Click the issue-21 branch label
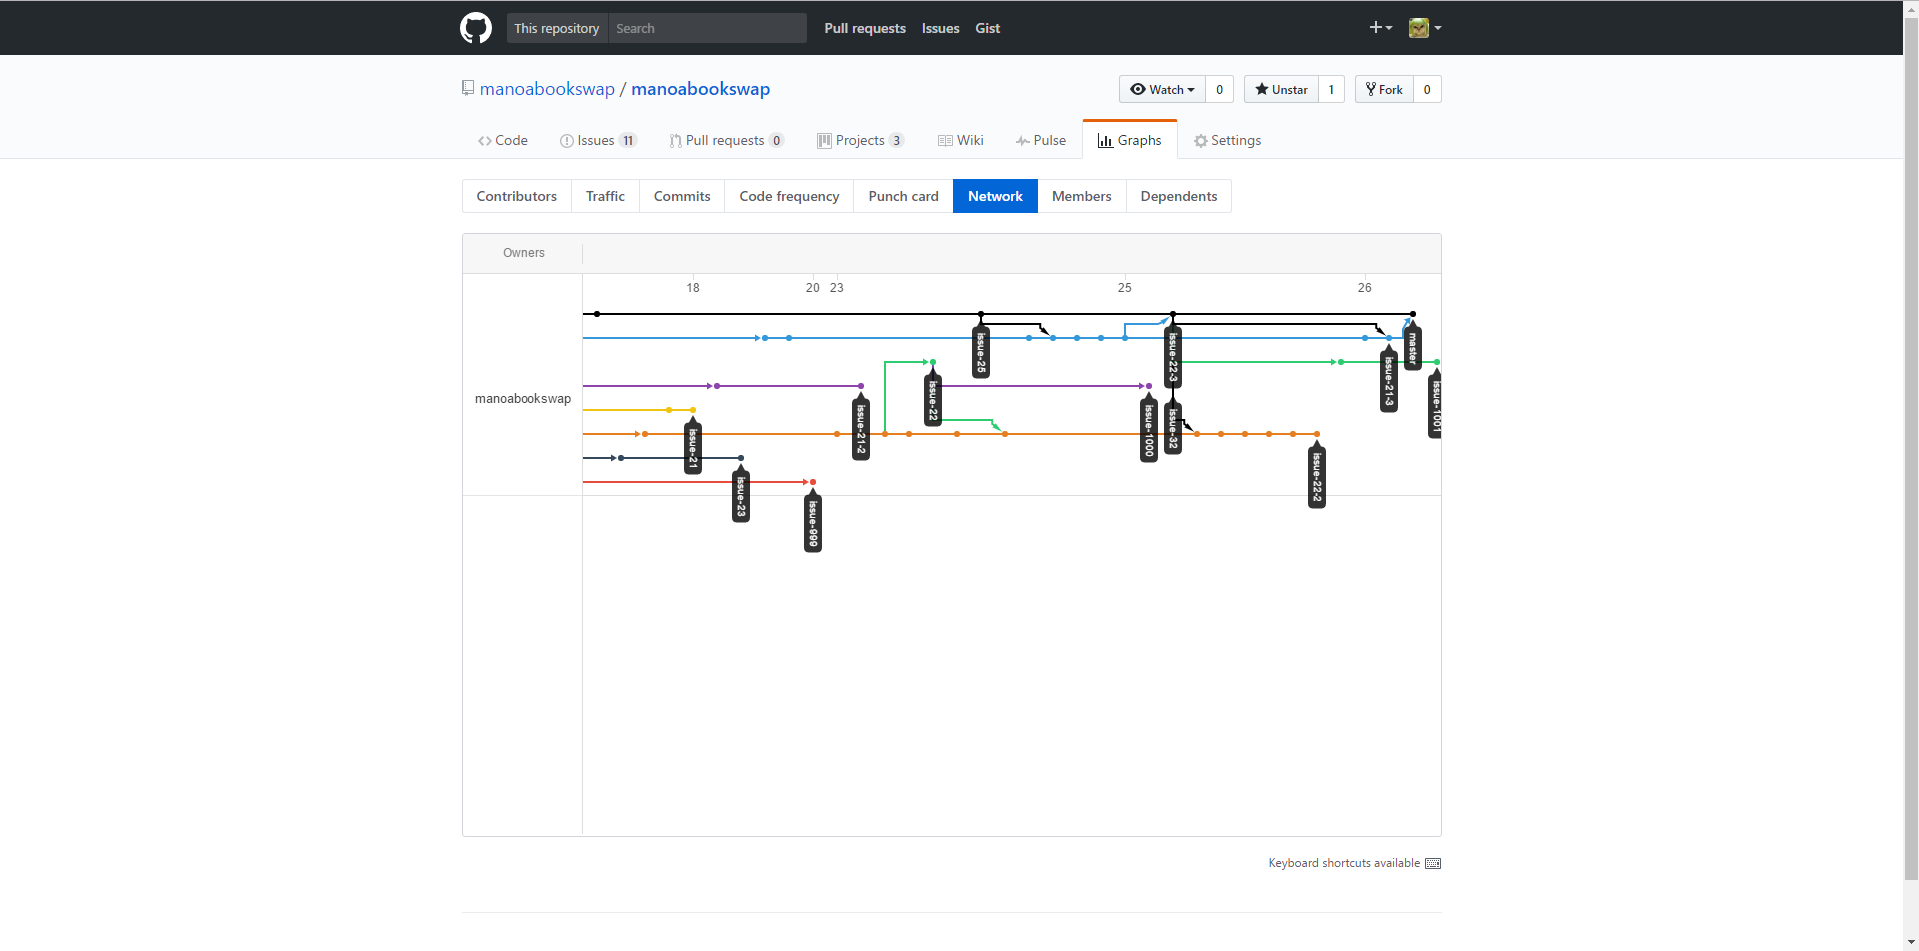1919x951 pixels. point(693,445)
